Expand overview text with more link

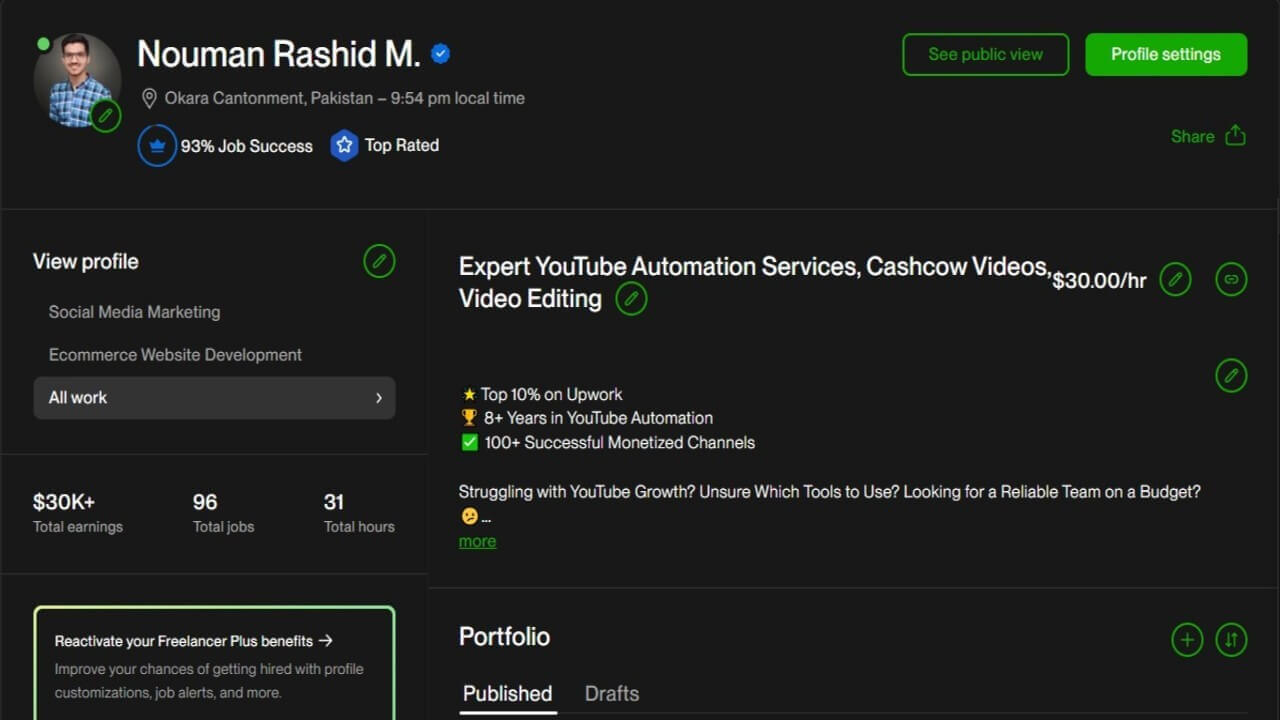point(477,541)
